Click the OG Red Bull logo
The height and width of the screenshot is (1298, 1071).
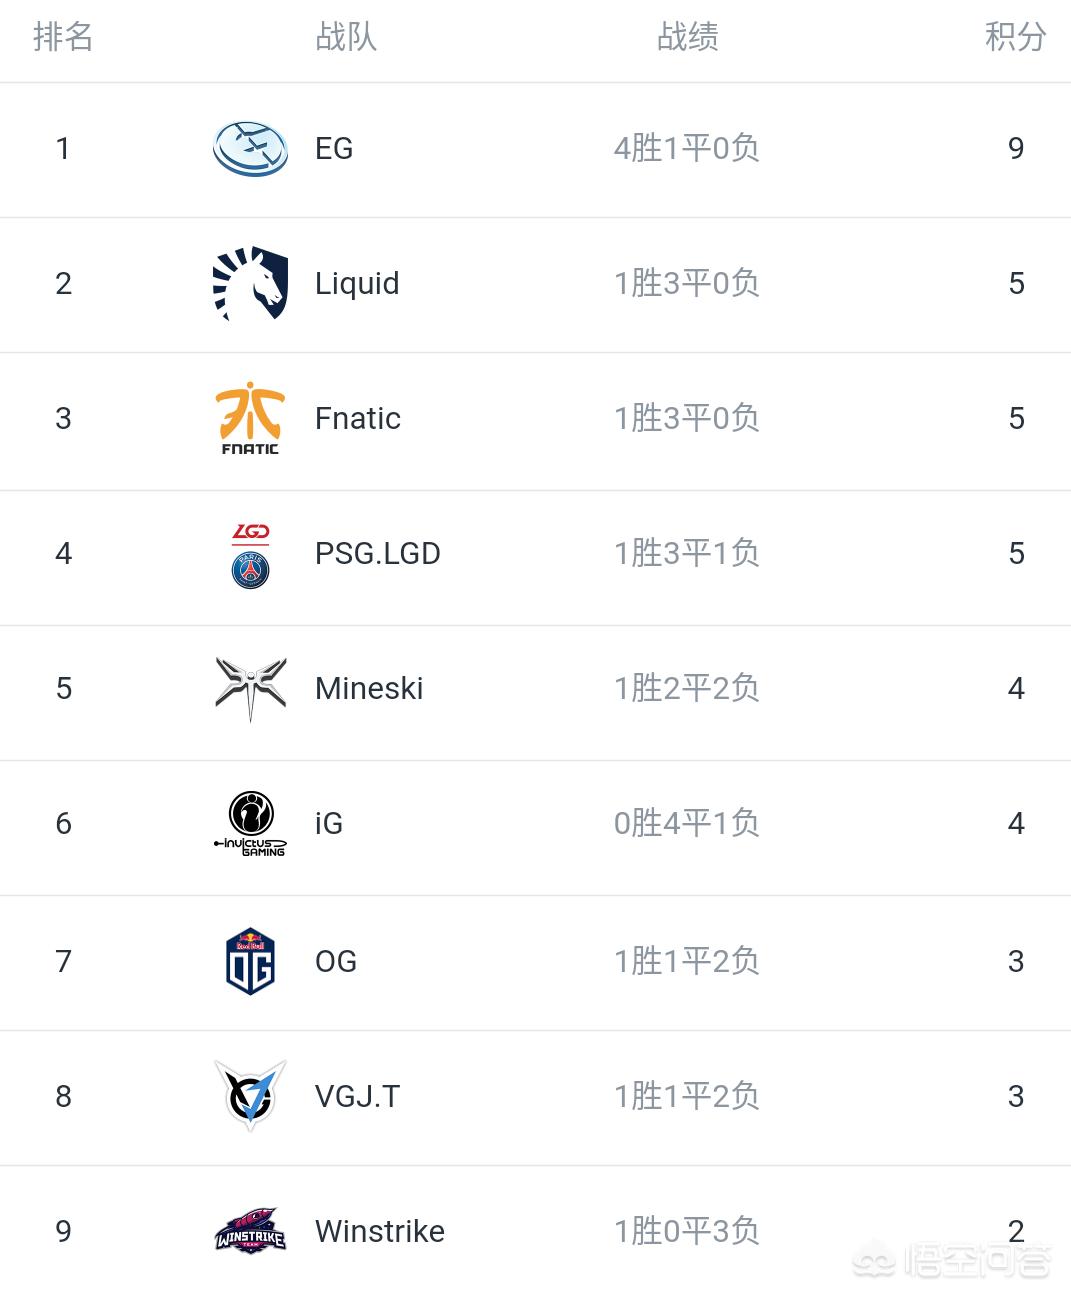click(x=250, y=961)
